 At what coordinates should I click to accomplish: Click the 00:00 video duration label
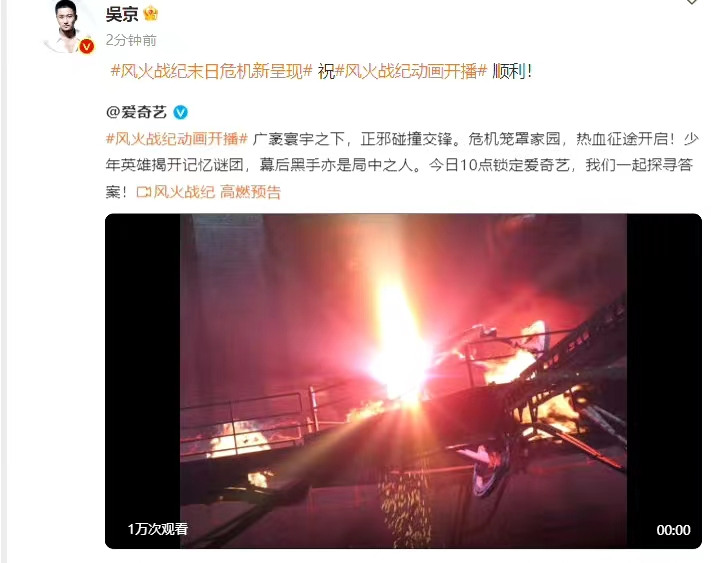pyautogui.click(x=673, y=530)
